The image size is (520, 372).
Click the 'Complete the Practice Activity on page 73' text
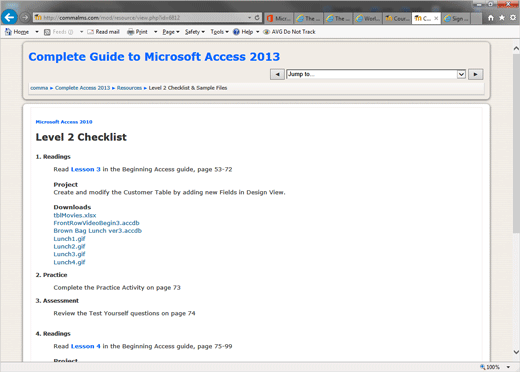pyautogui.click(x=117, y=287)
